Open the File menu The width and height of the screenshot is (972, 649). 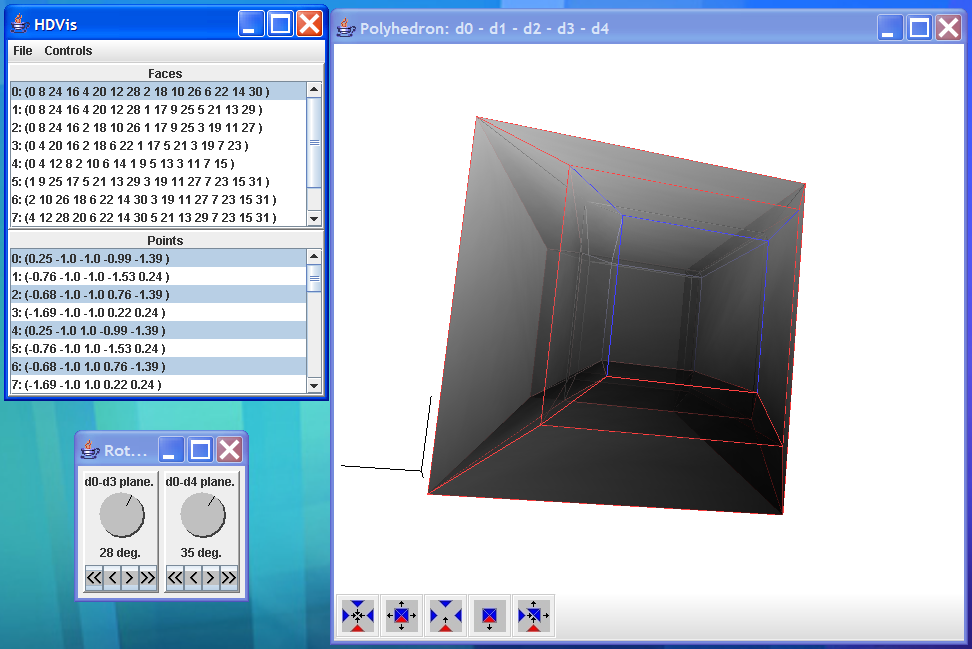click(23, 50)
